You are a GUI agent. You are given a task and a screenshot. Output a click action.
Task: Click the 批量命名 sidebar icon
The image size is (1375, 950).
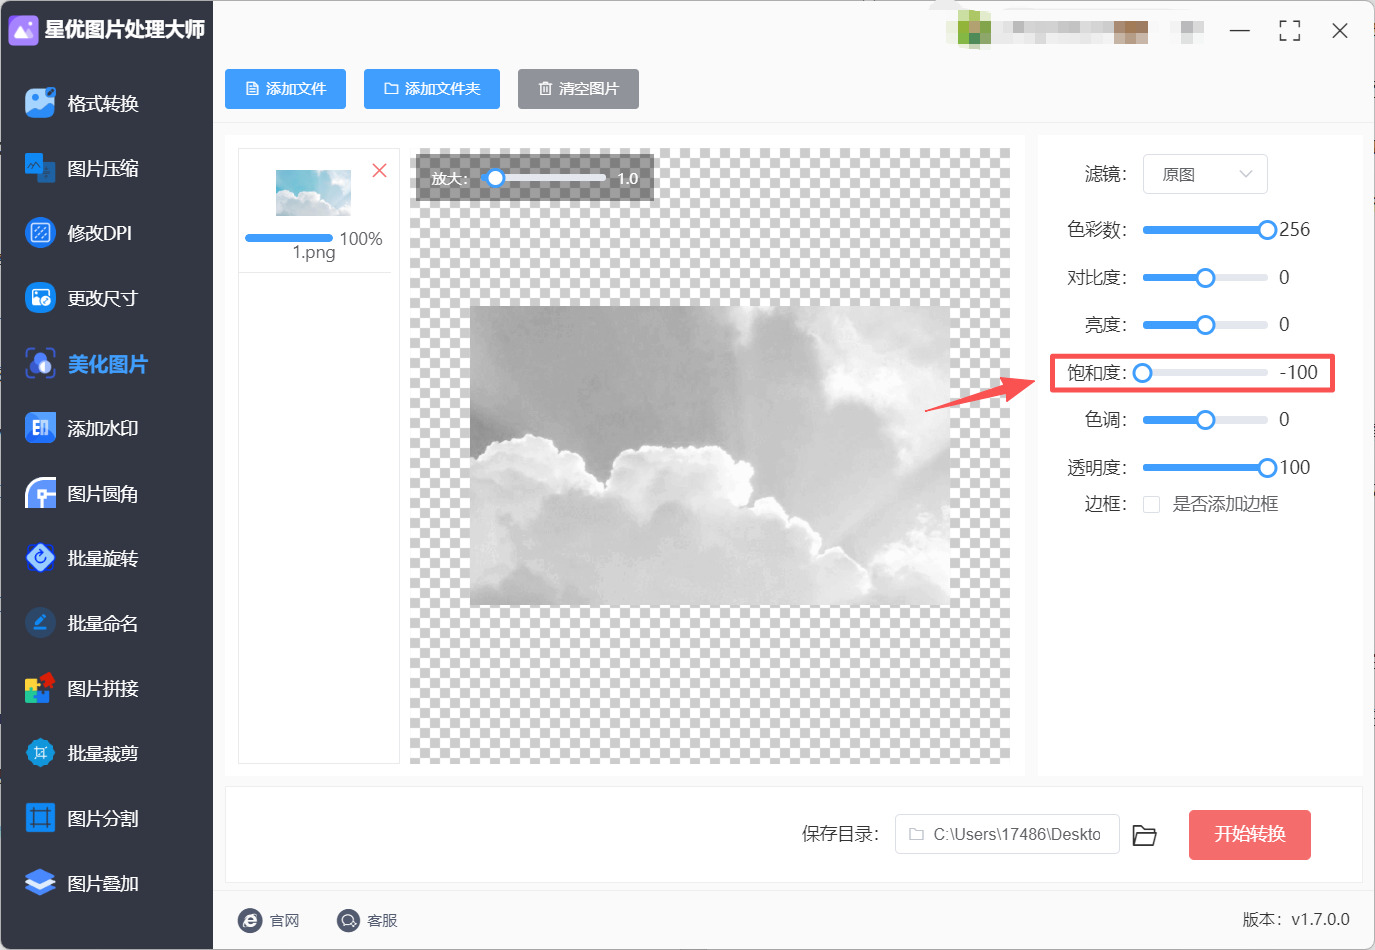coord(40,623)
